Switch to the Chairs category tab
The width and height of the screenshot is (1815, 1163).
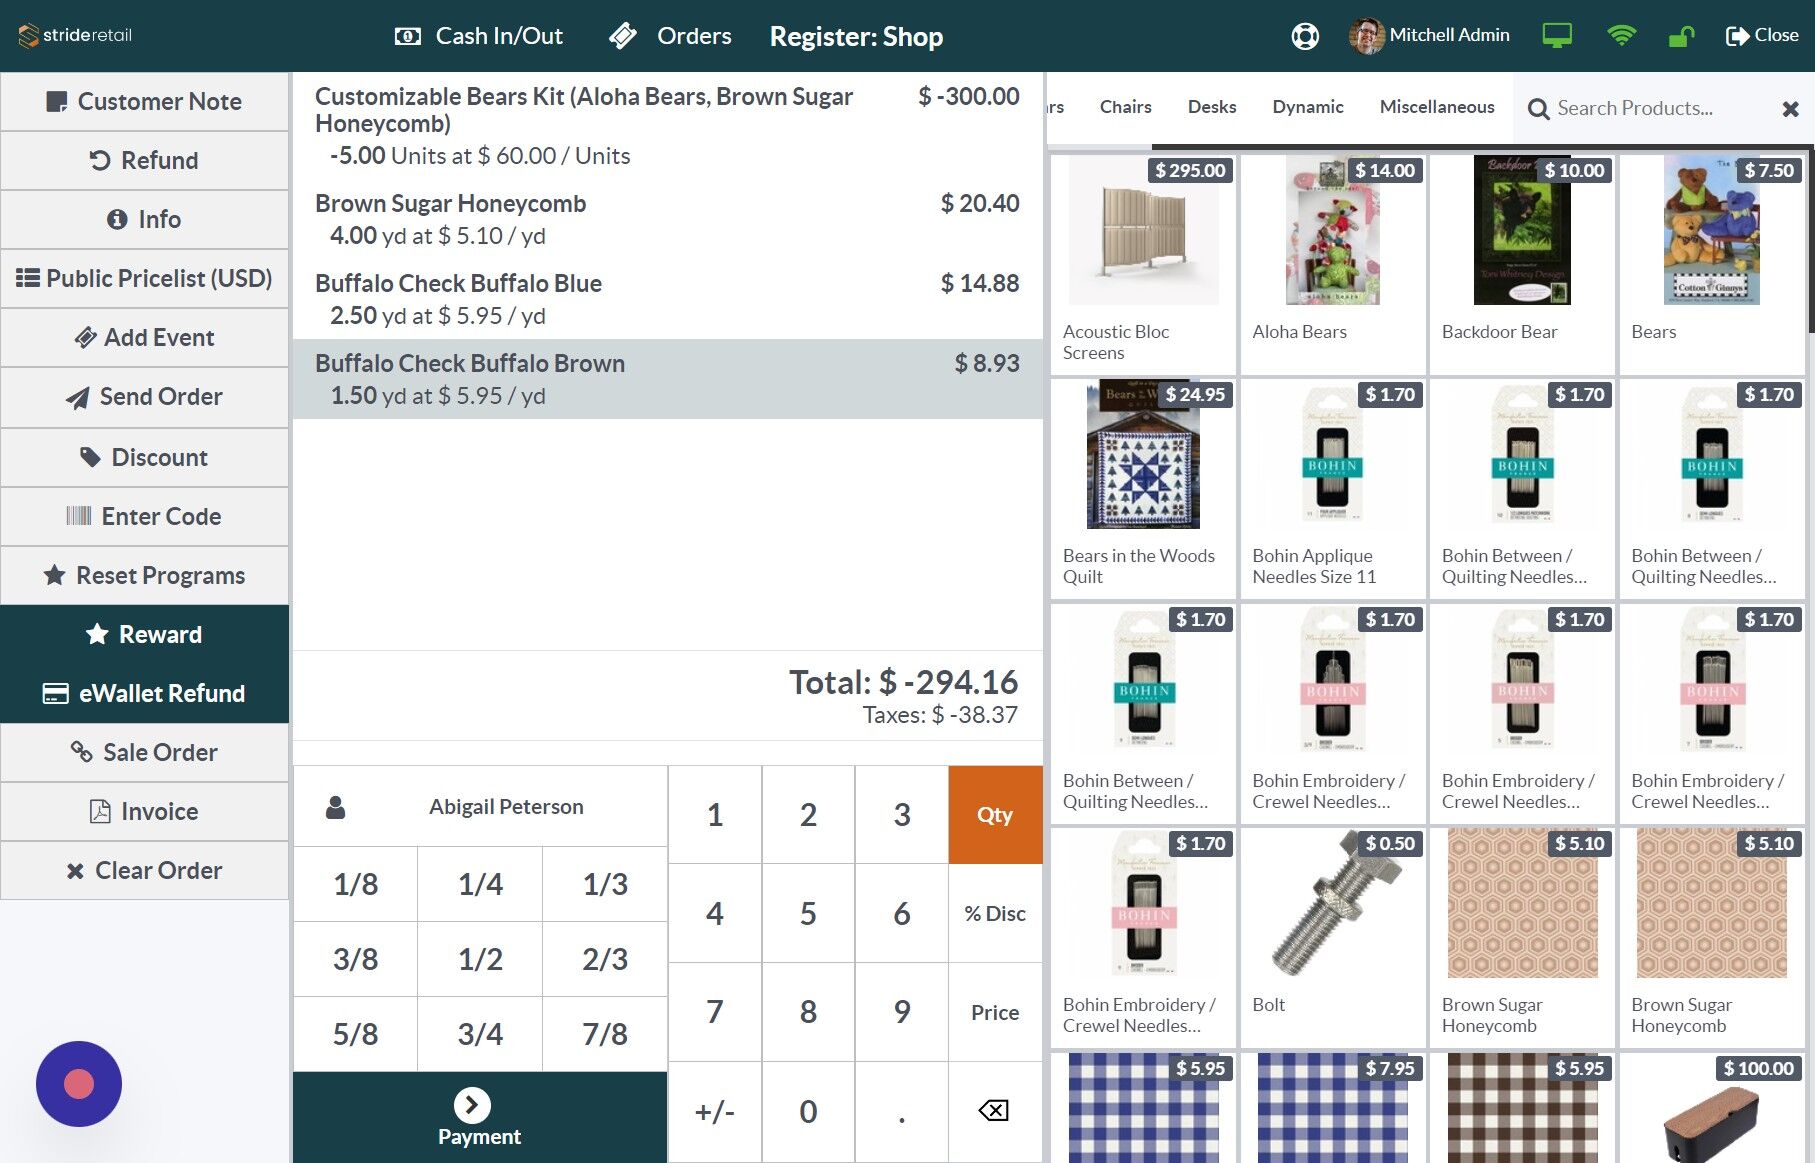pyautogui.click(x=1125, y=107)
